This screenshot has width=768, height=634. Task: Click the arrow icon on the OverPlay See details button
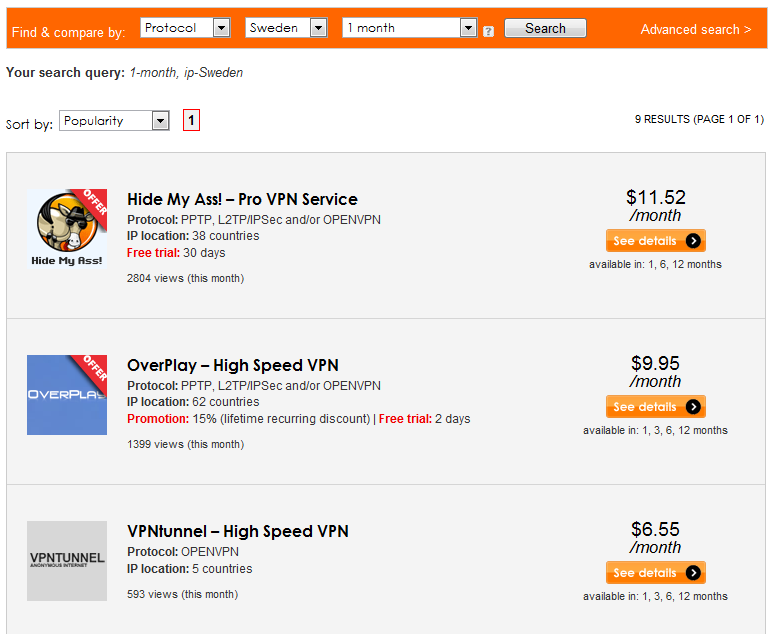(x=693, y=407)
